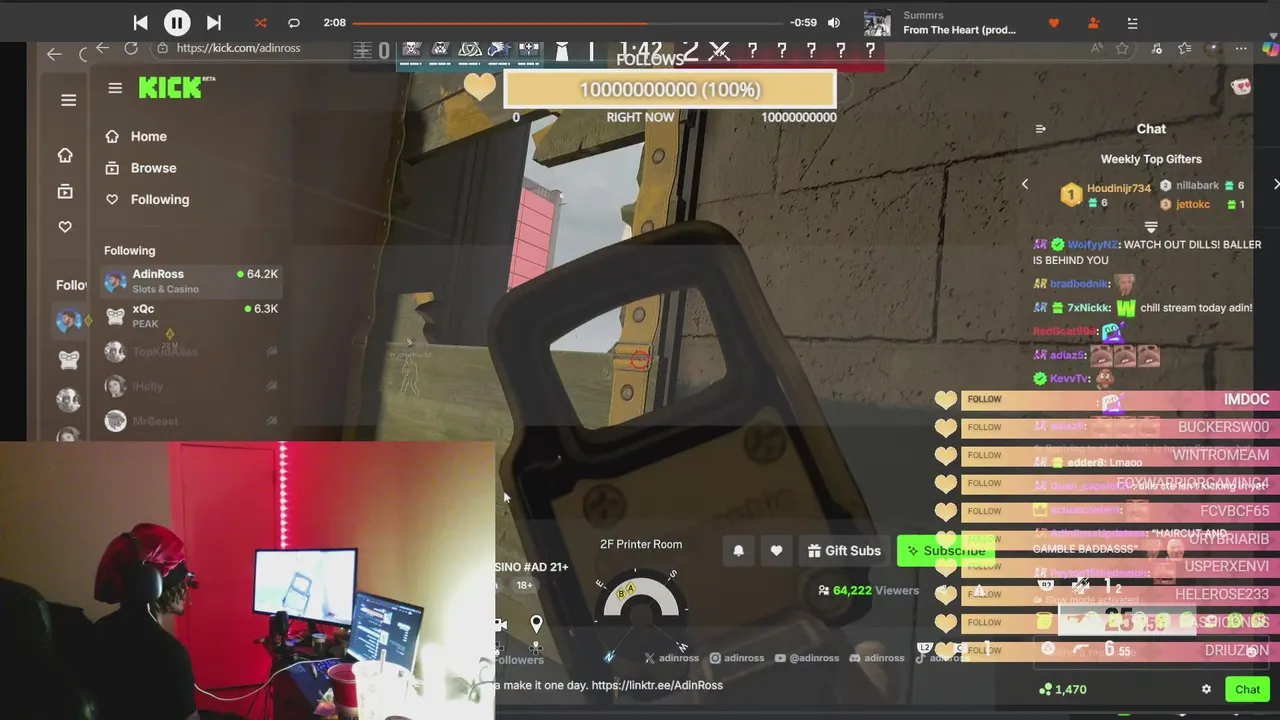Select the xQc PEAK channel
This screenshot has height=720, width=1280.
[191, 316]
